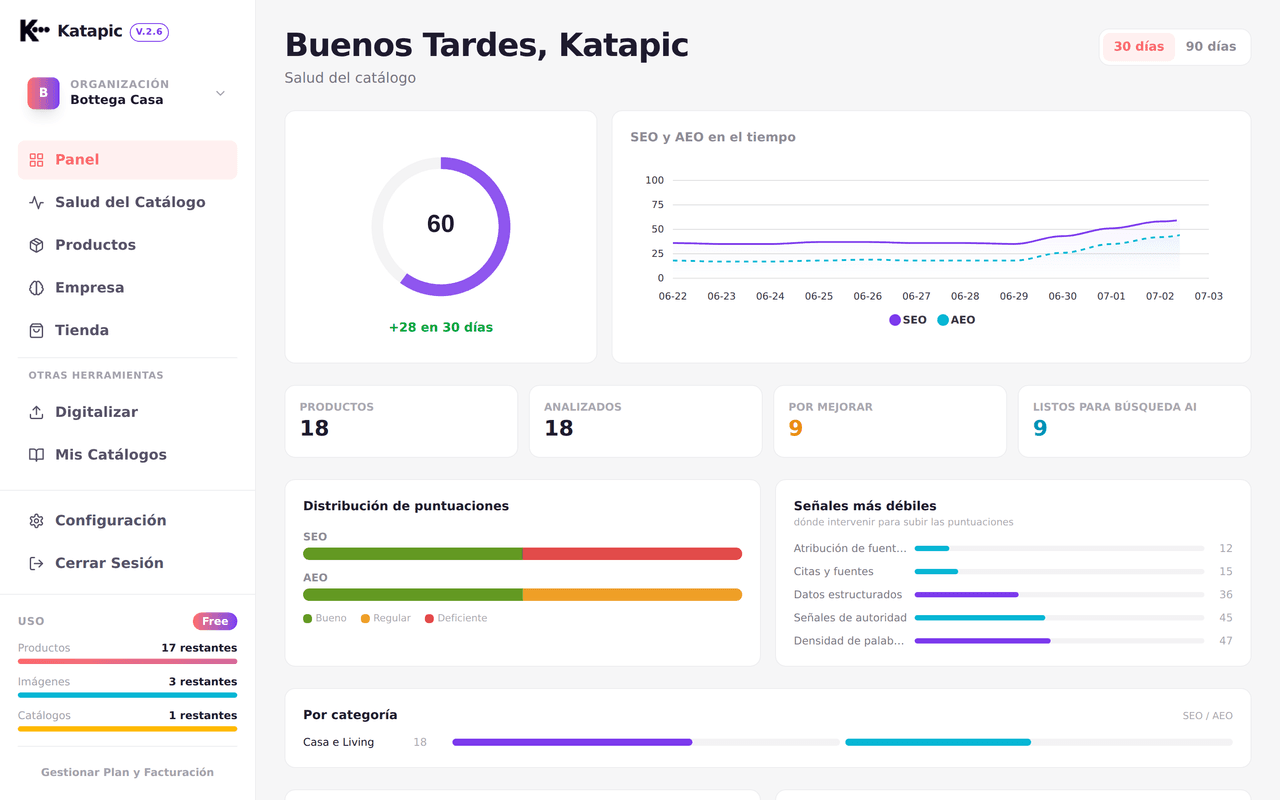Click the AEO distribution bar
Image resolution: width=1280 pixels, height=800 pixels.
pos(523,594)
